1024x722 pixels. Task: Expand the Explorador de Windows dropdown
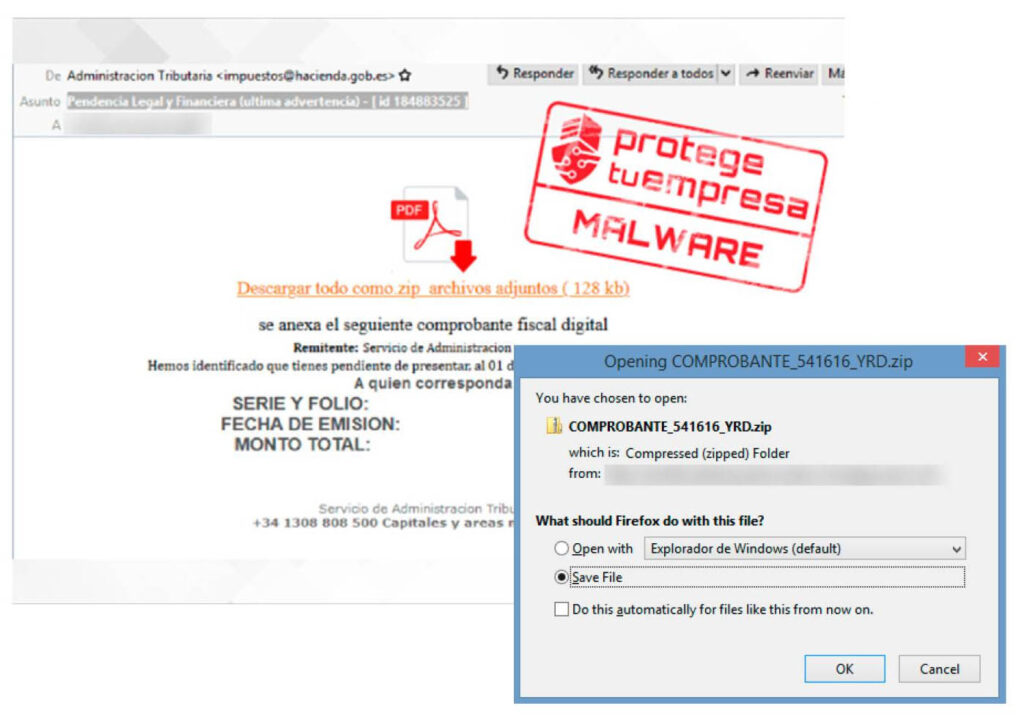click(805, 548)
